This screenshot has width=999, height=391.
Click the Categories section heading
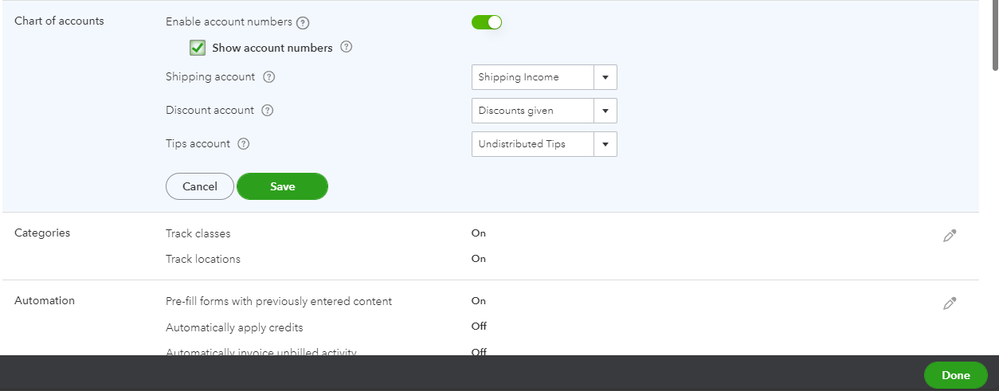point(42,233)
